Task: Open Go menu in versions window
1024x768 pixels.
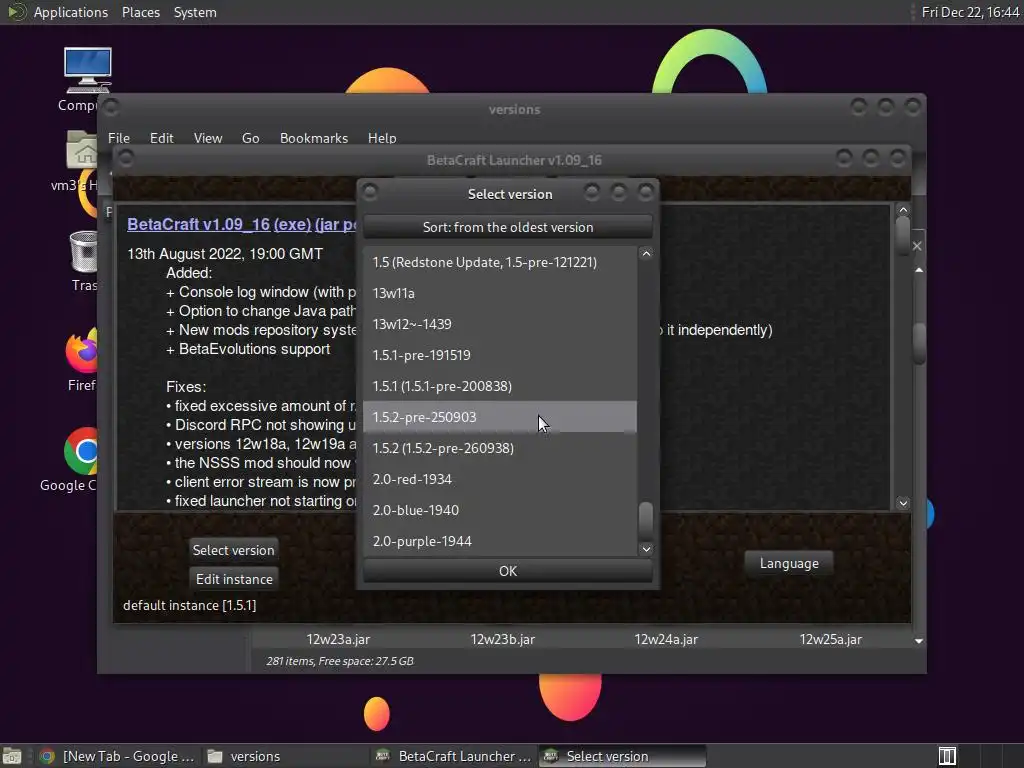Action: pos(250,138)
